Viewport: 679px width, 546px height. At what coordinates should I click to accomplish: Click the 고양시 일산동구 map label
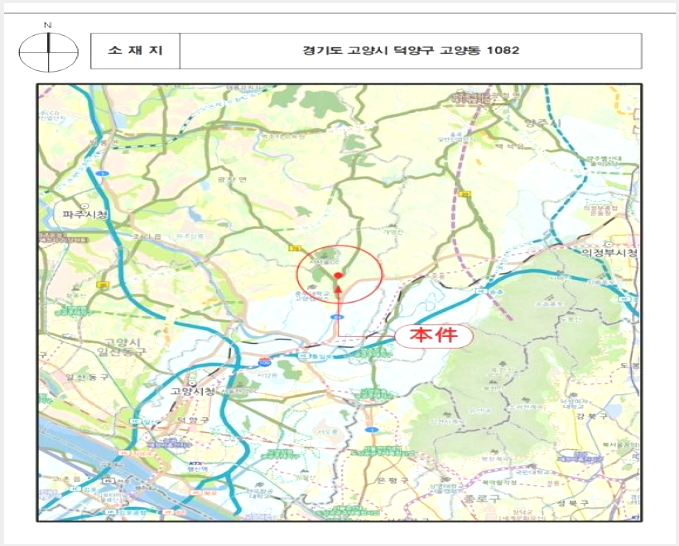pos(121,346)
